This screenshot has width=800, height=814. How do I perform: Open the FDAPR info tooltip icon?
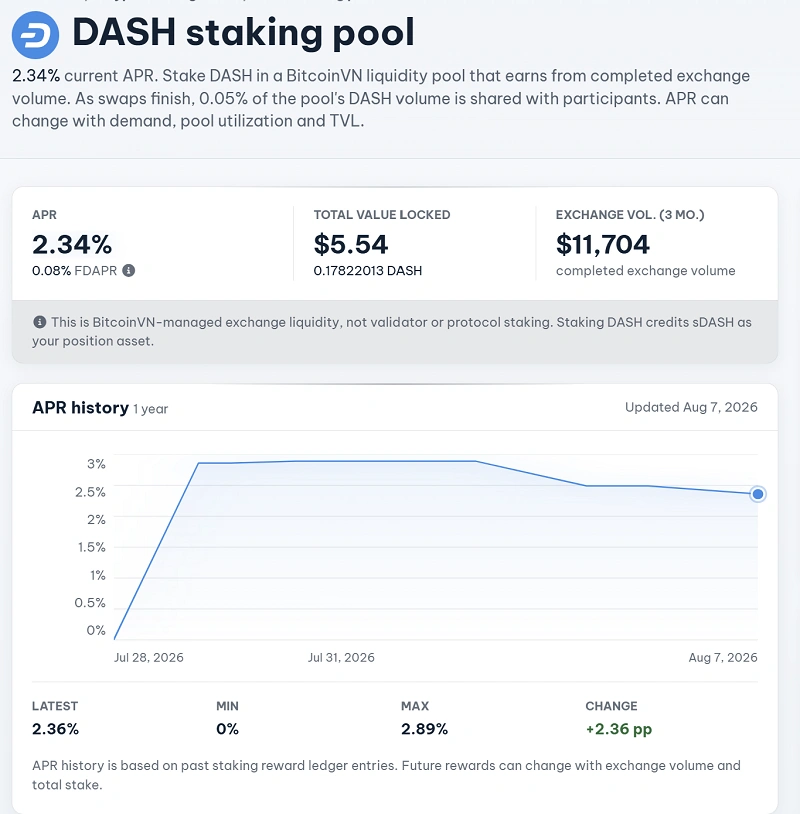click(x=129, y=270)
